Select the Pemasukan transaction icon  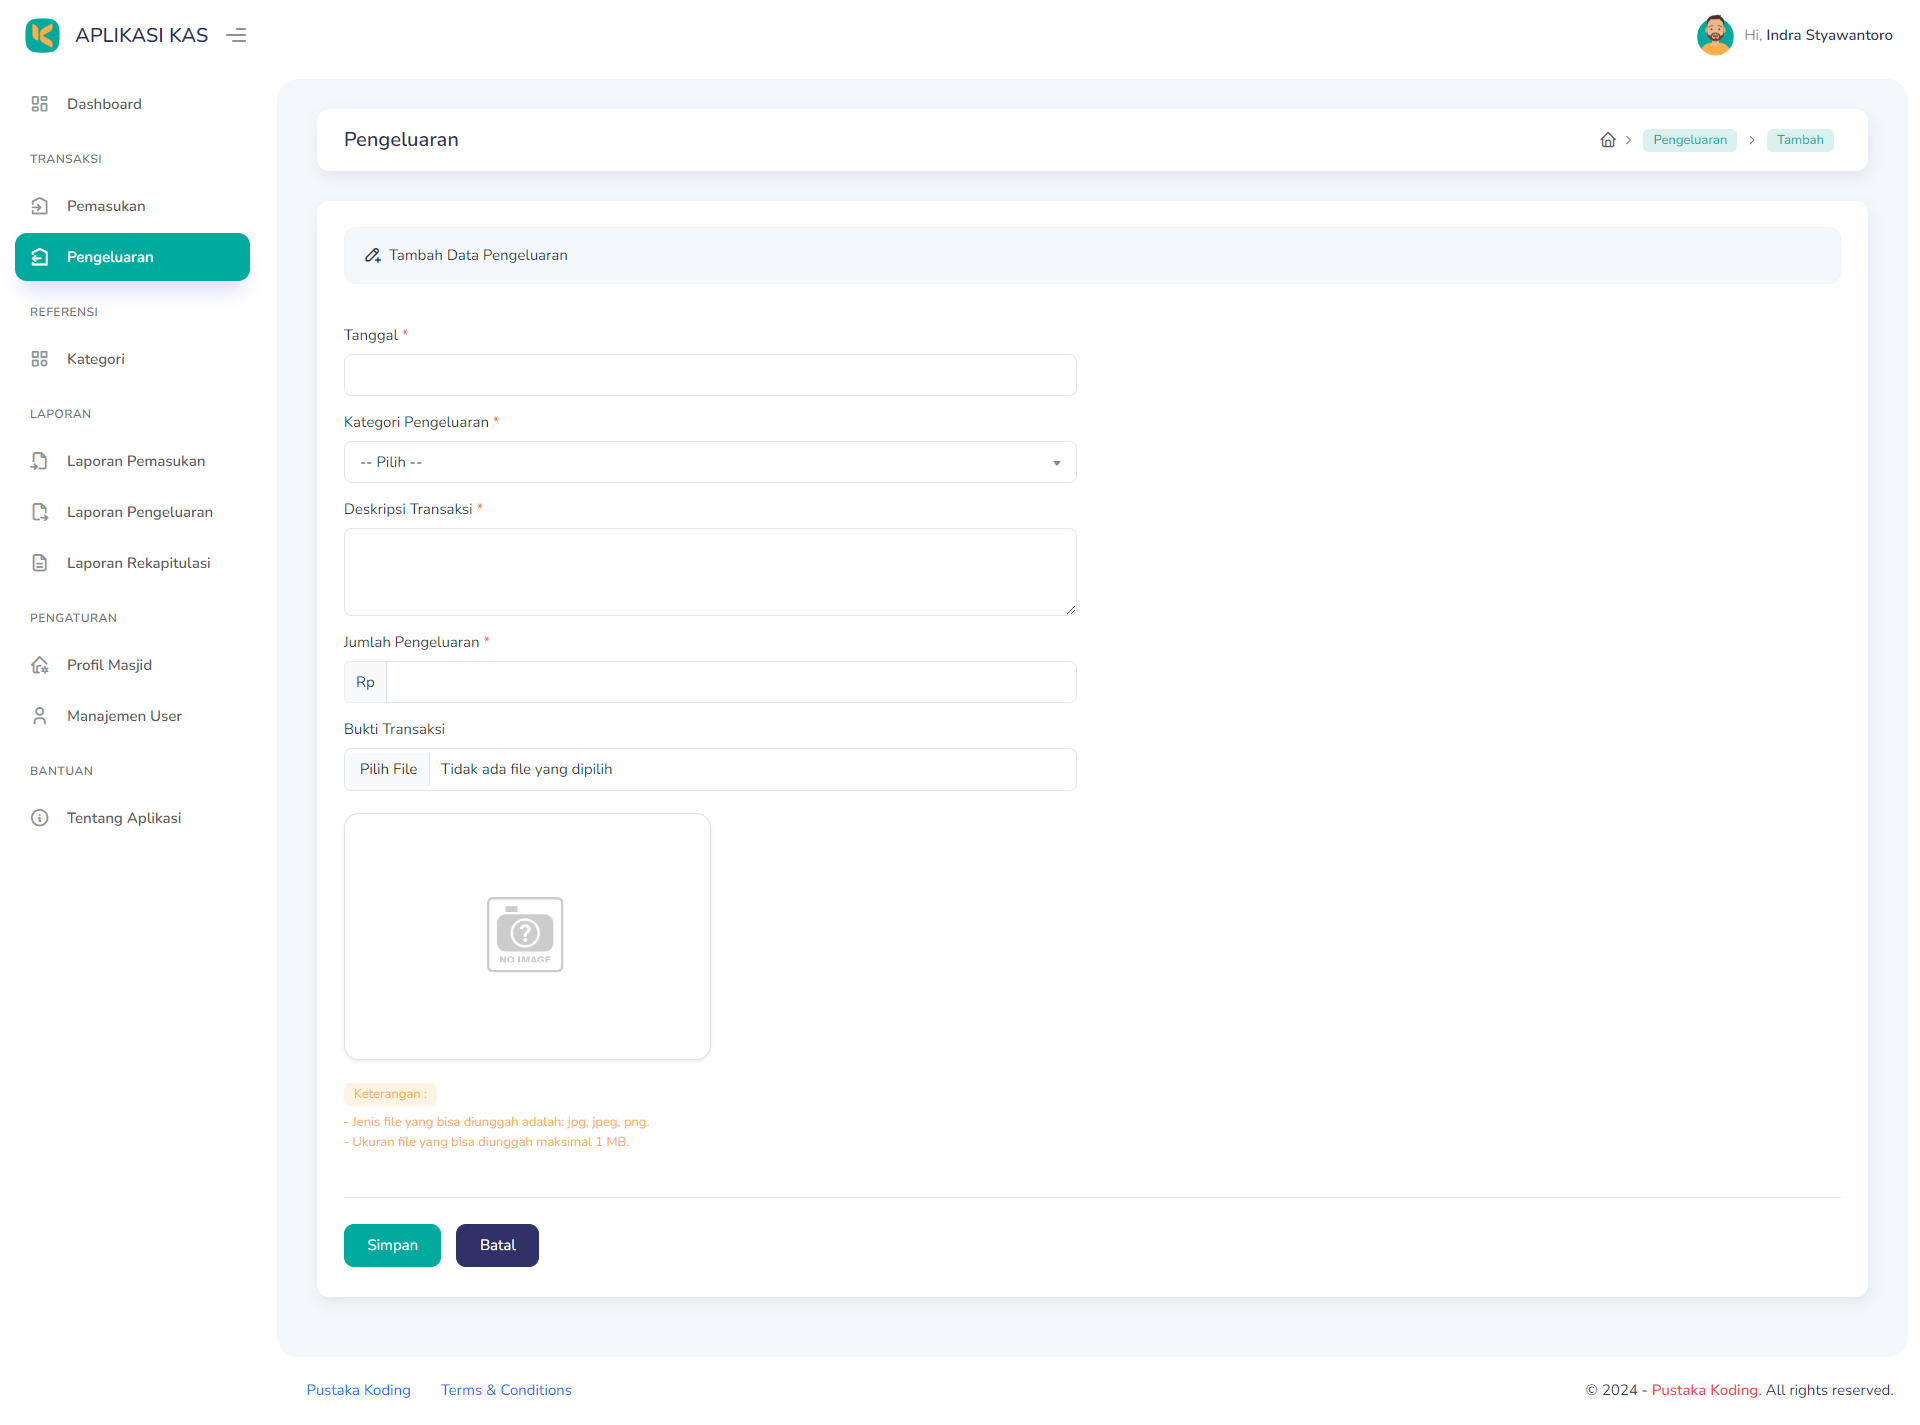tap(40, 206)
